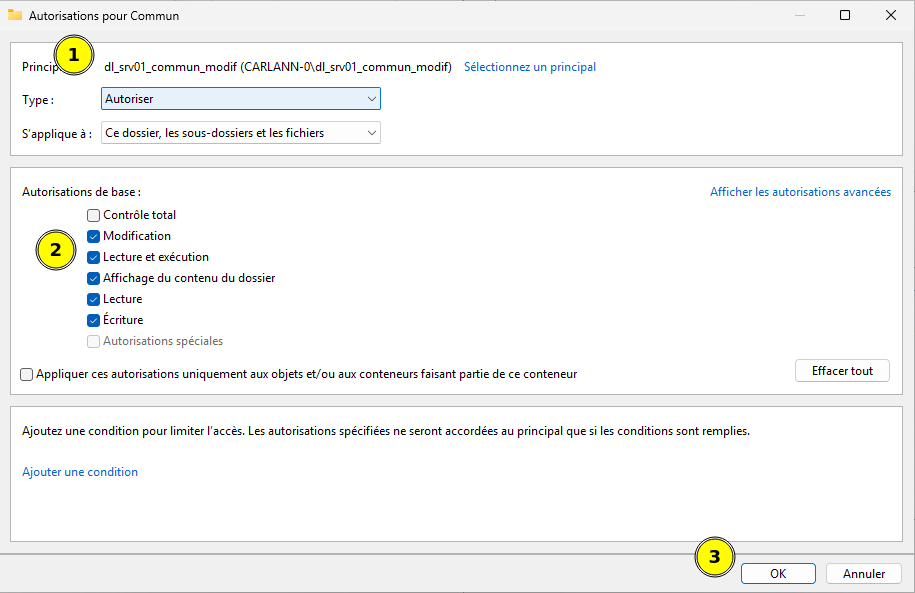This screenshot has width=915, height=593.
Task: Close the Autorisations pour Commun dialog
Action: [x=890, y=15]
